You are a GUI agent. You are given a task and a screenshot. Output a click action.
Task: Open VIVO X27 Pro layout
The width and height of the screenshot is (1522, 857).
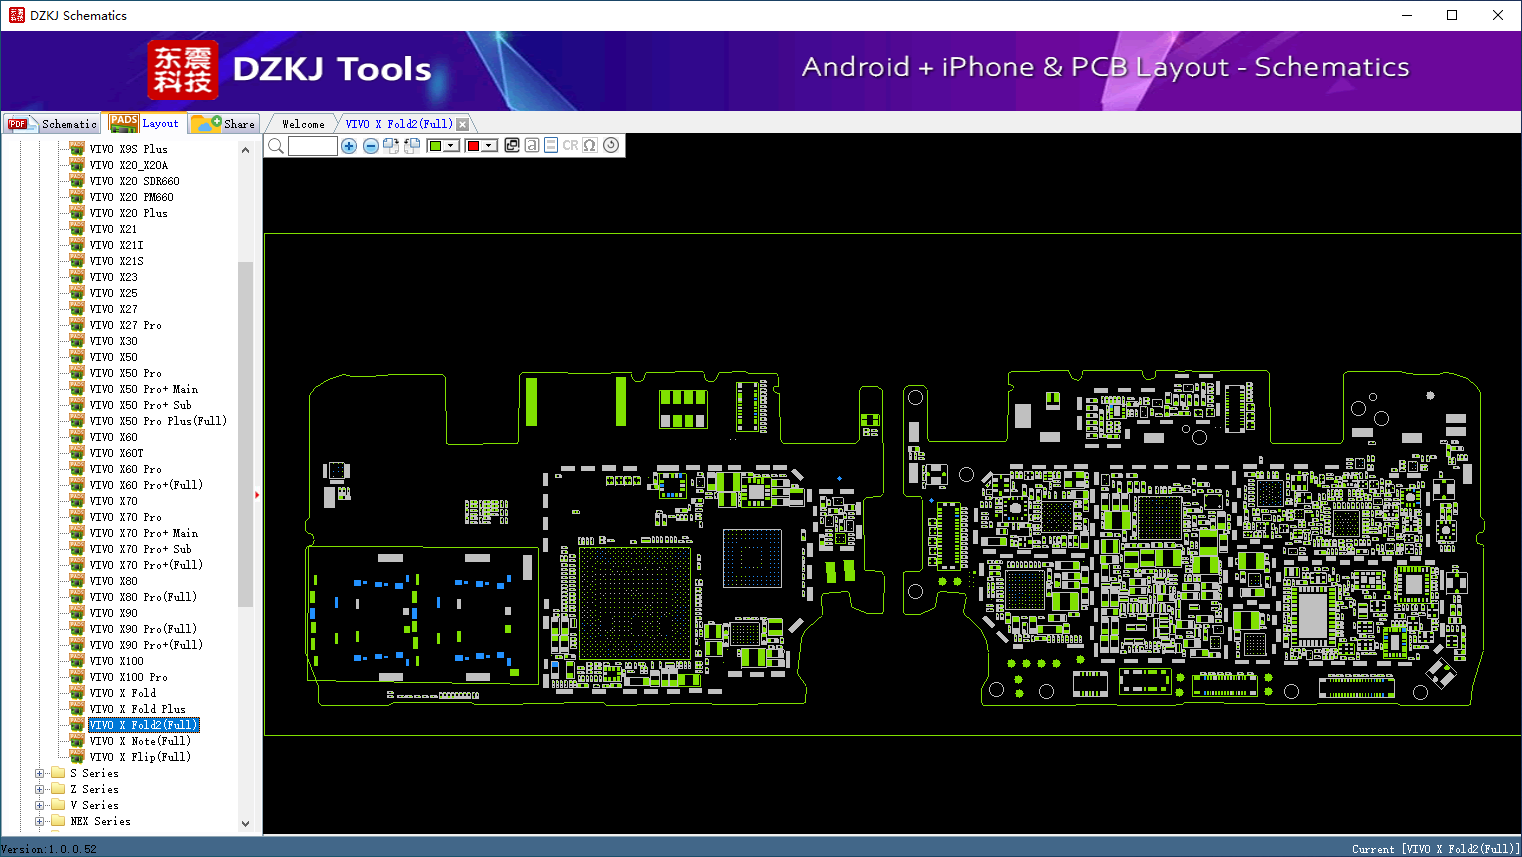(x=126, y=325)
